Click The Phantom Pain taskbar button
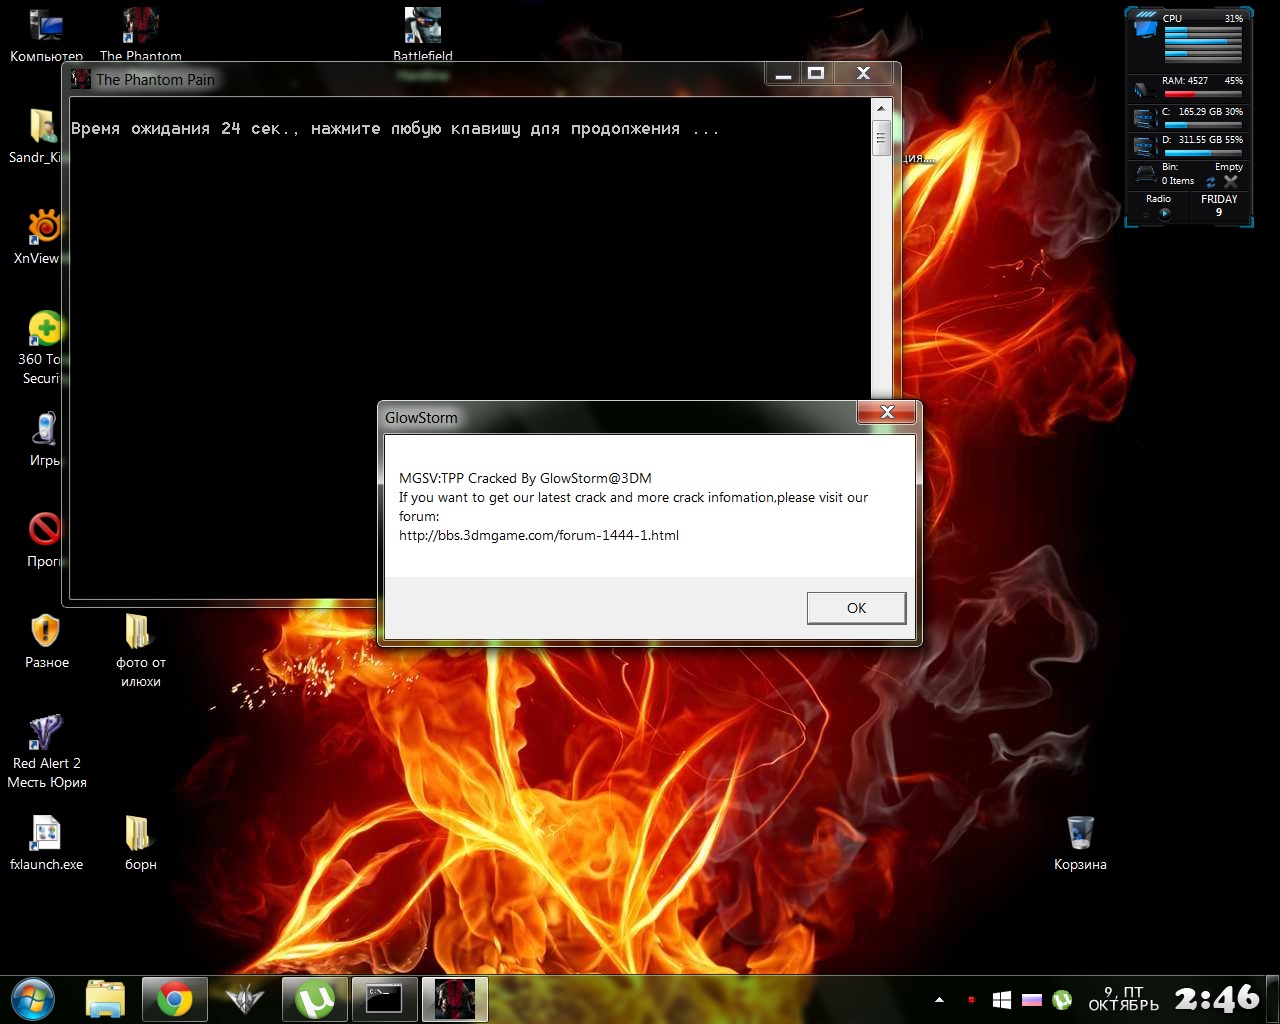This screenshot has height=1024, width=1280. [455, 999]
